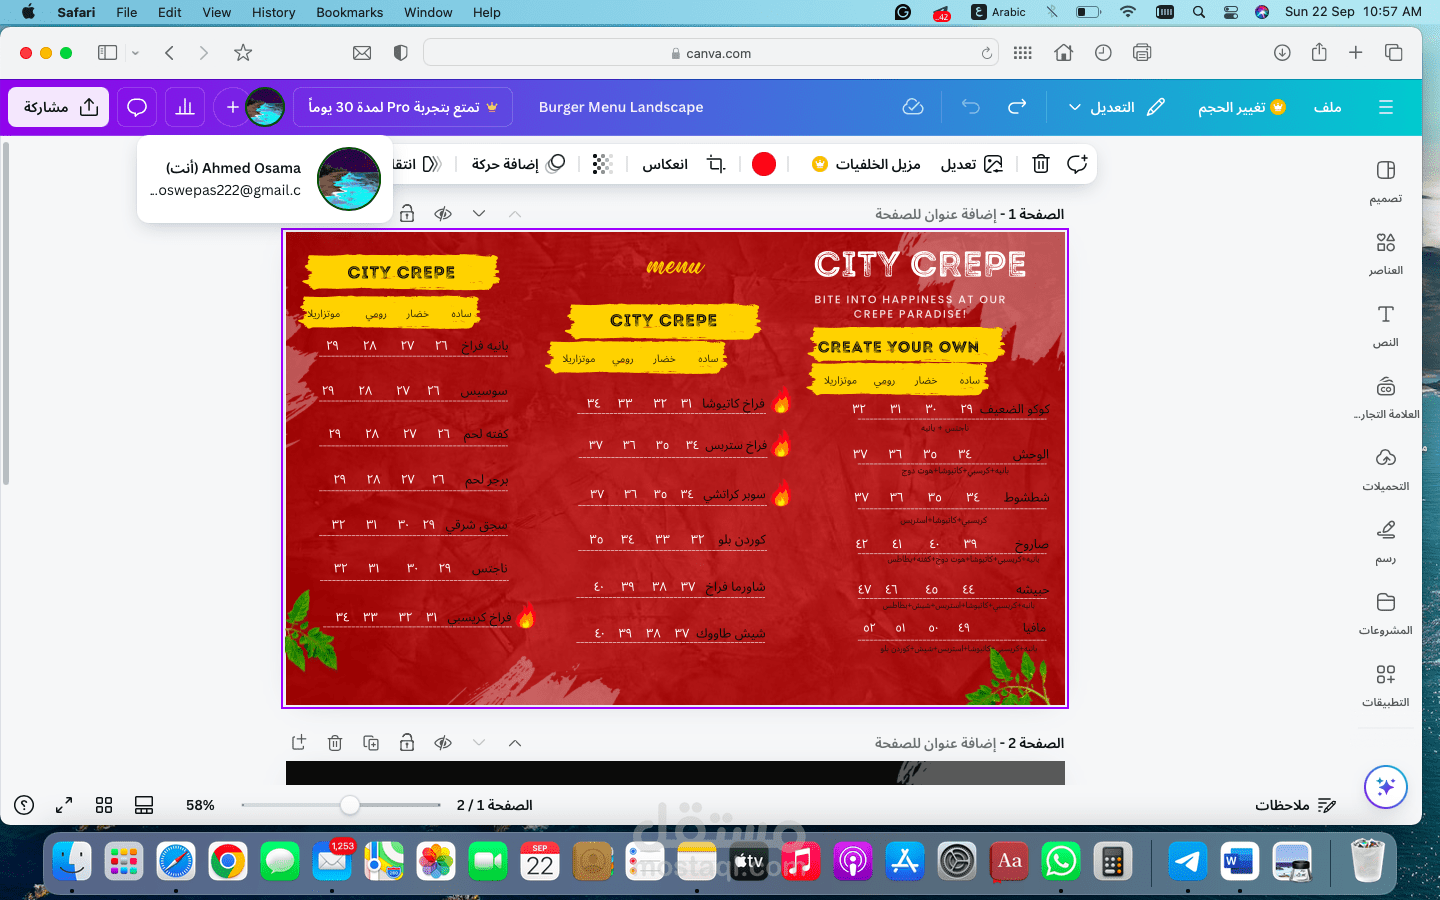Move page 2 up with chevron
Screen dimensions: 1440x900
(515, 743)
